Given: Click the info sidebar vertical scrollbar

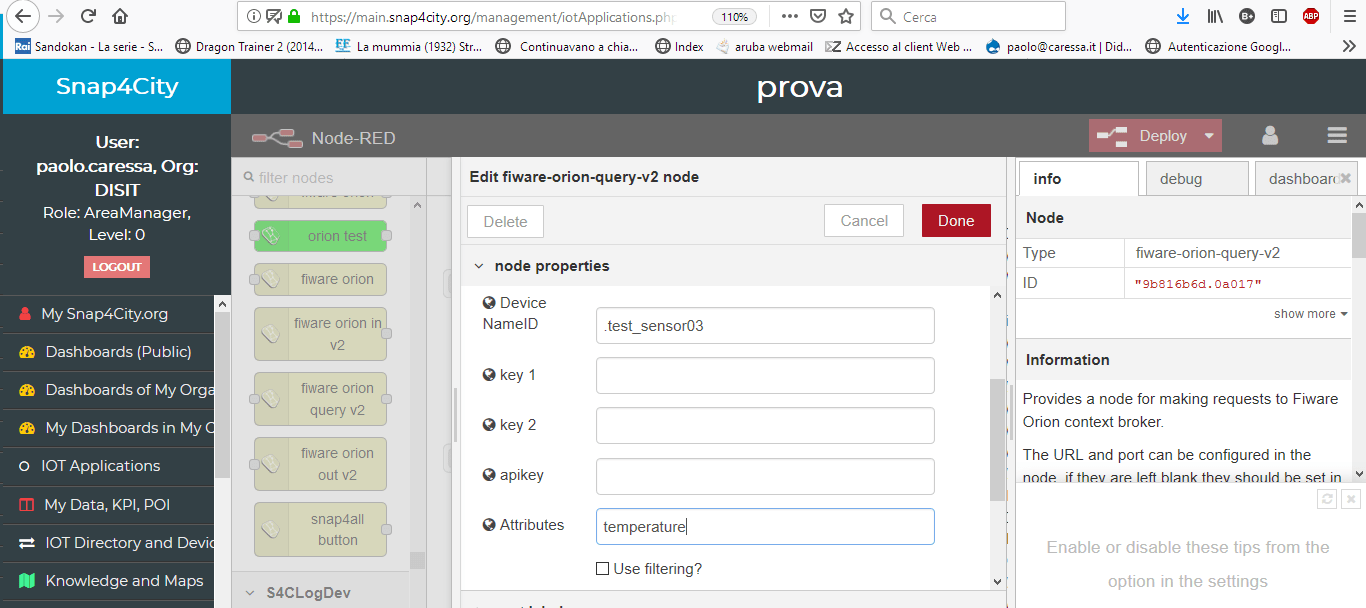Looking at the screenshot, I should click(x=1359, y=236).
